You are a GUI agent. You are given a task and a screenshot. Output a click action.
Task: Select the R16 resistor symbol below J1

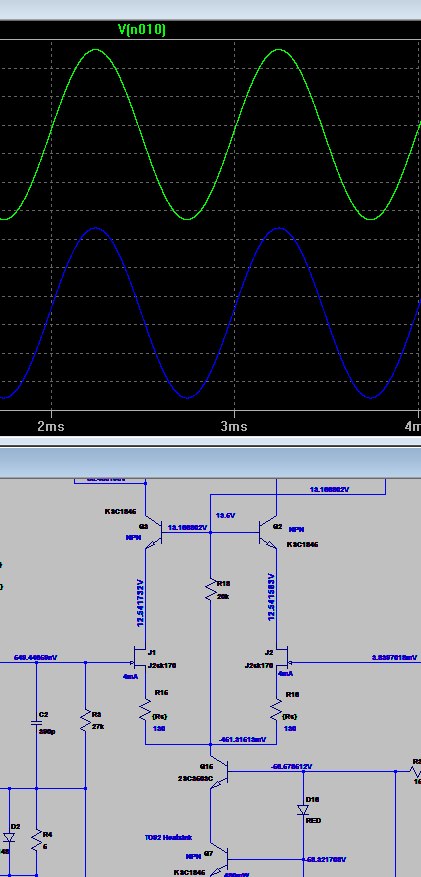pyautogui.click(x=145, y=710)
